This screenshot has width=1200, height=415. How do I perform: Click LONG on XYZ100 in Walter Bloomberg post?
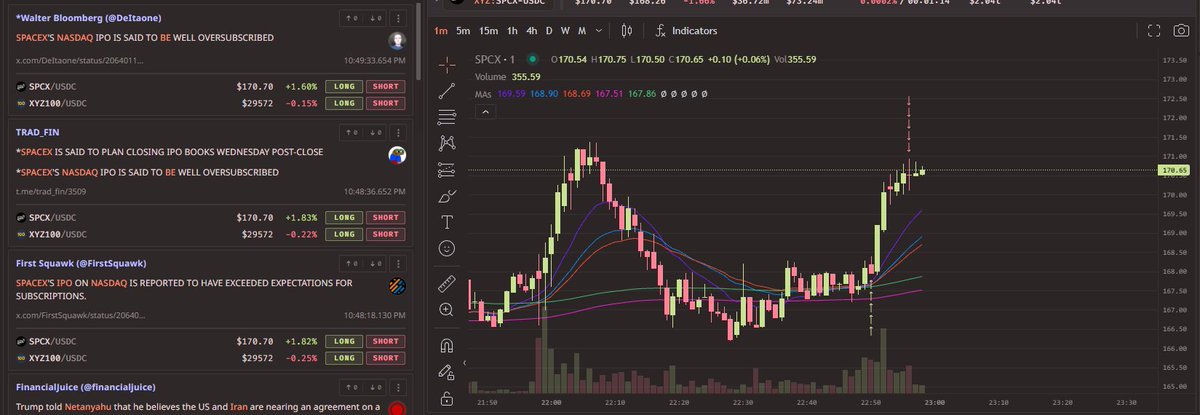click(x=344, y=103)
